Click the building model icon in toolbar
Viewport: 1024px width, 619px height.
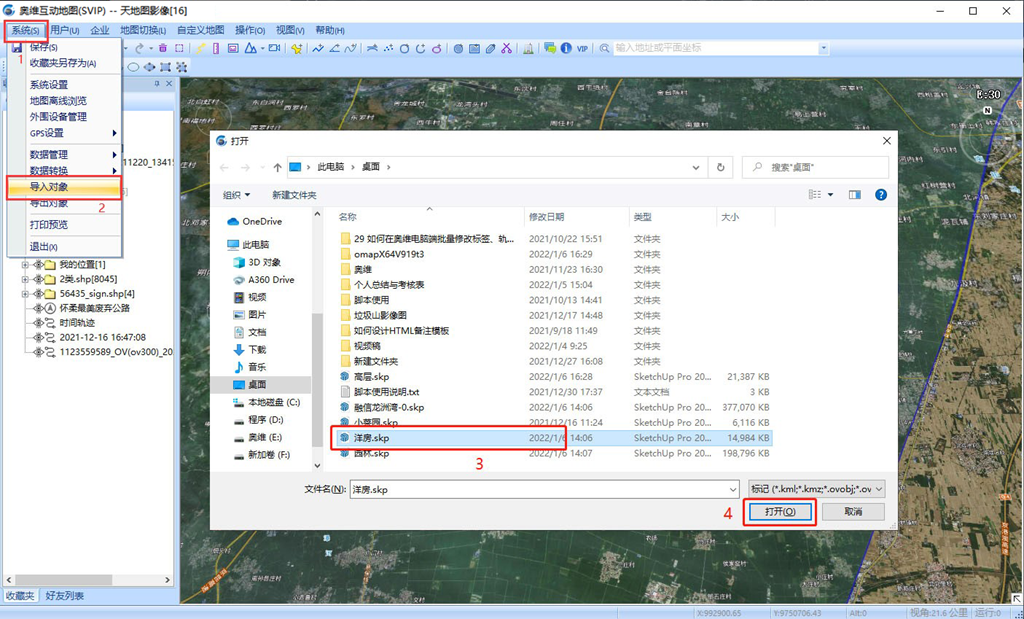tap(528, 48)
